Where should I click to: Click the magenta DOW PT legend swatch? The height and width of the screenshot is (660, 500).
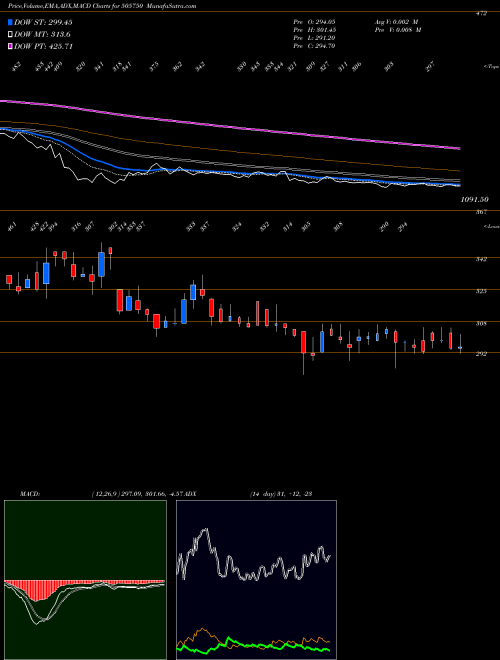click(11, 46)
